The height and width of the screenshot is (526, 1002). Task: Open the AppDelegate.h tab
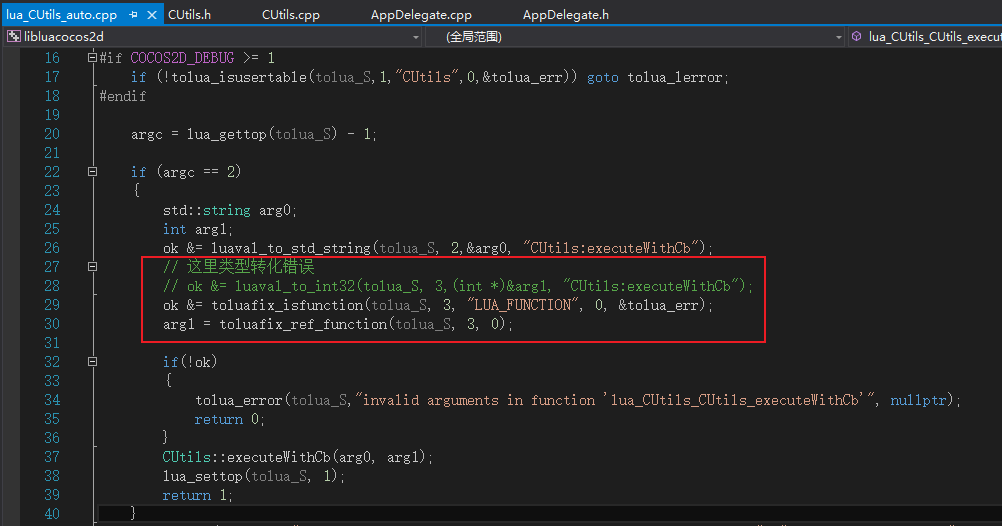pyautogui.click(x=565, y=15)
